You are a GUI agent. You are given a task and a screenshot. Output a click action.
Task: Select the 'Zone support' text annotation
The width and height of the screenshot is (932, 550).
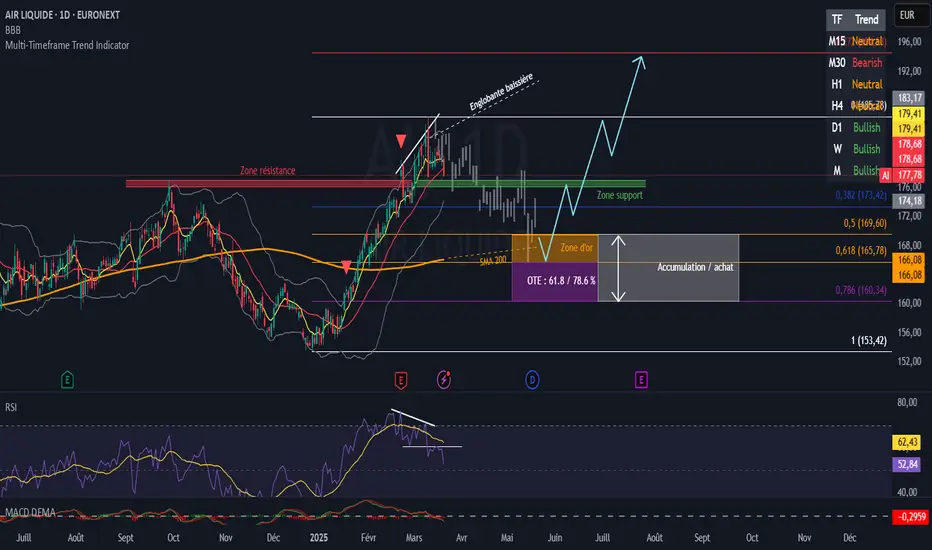pyautogui.click(x=619, y=195)
